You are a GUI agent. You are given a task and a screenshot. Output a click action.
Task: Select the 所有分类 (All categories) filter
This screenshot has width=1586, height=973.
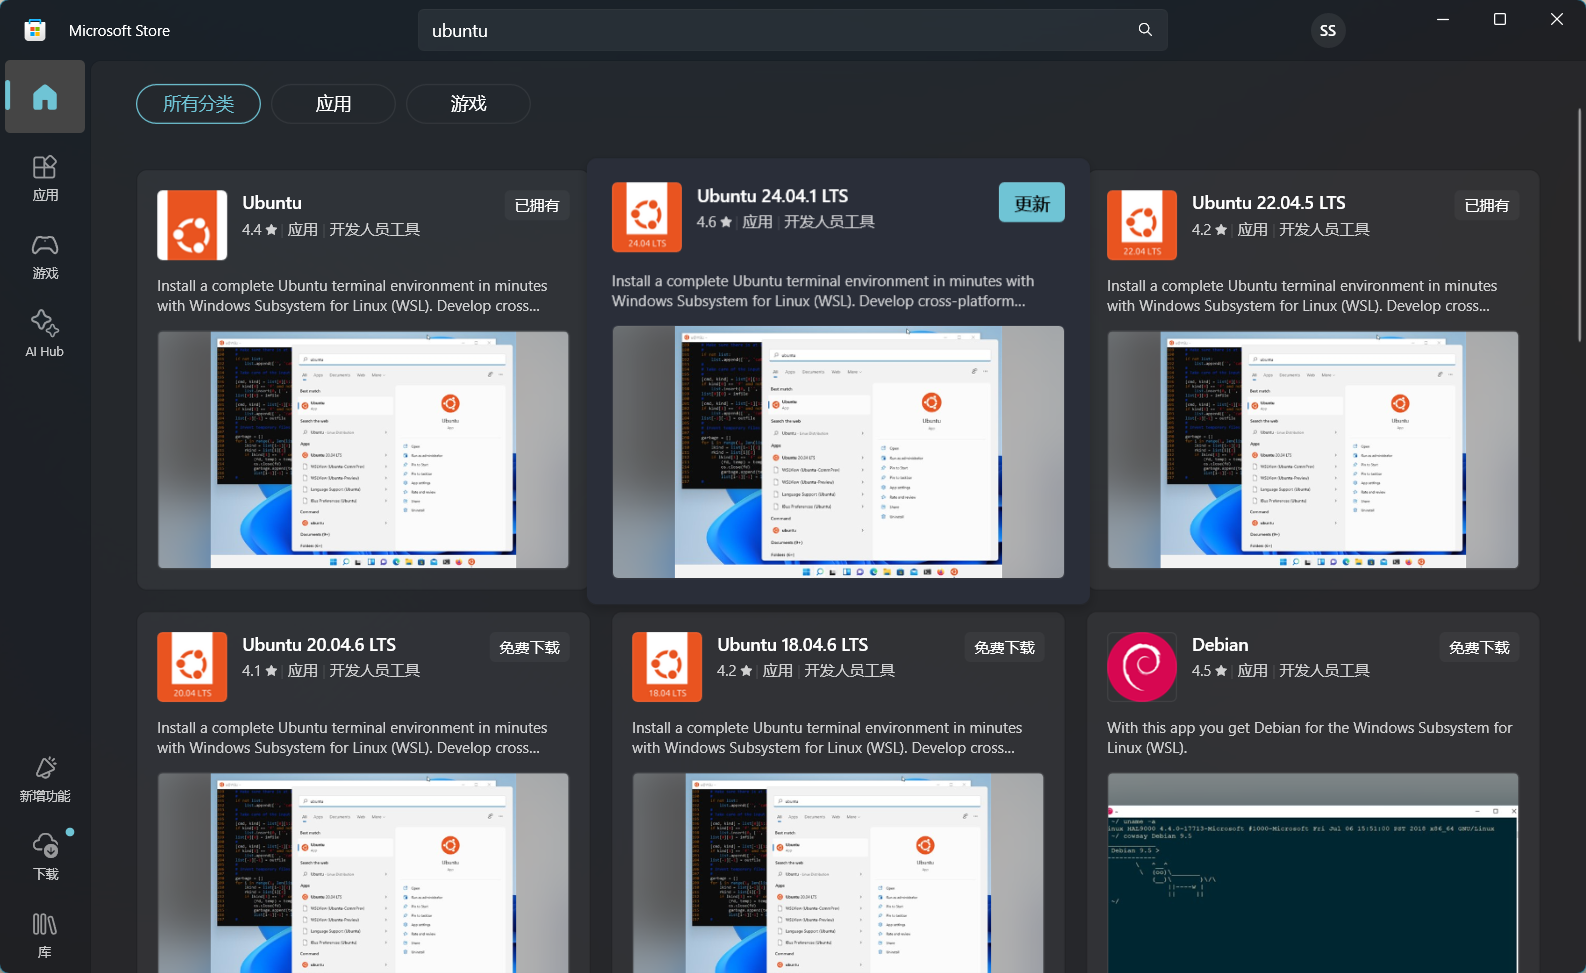coord(198,104)
